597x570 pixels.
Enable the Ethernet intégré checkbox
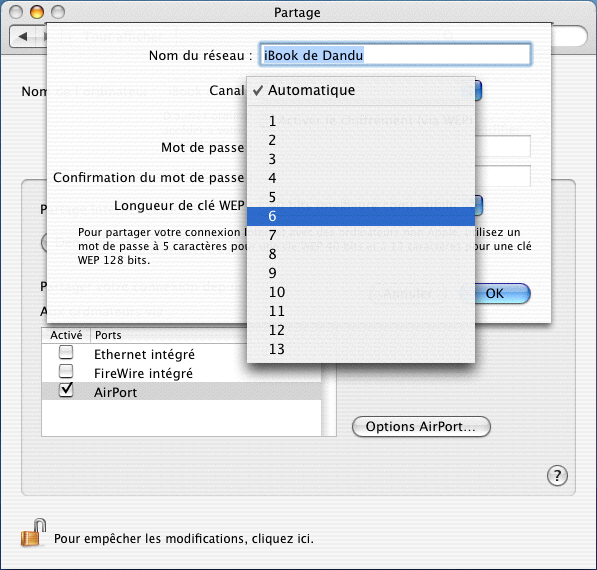[x=66, y=353]
